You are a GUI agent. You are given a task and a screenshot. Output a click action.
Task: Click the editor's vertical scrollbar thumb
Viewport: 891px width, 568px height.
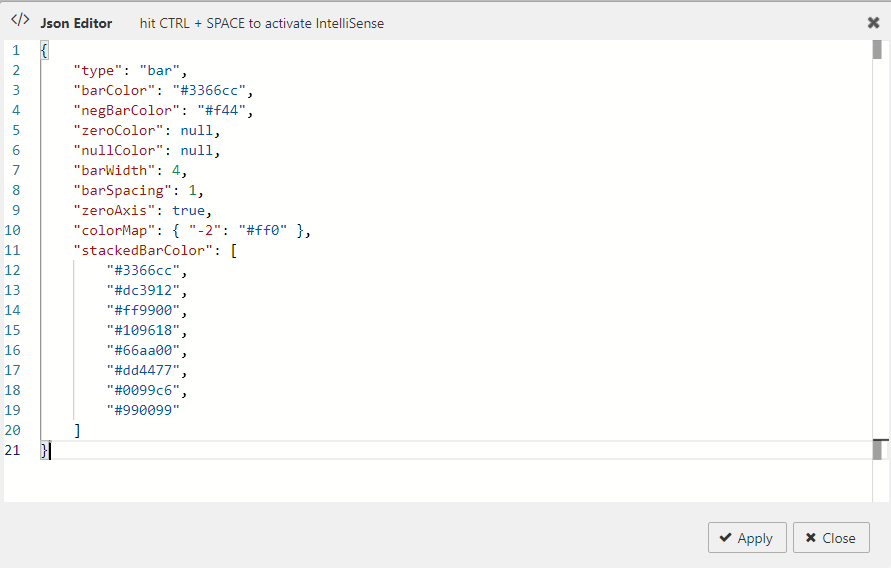(876, 51)
